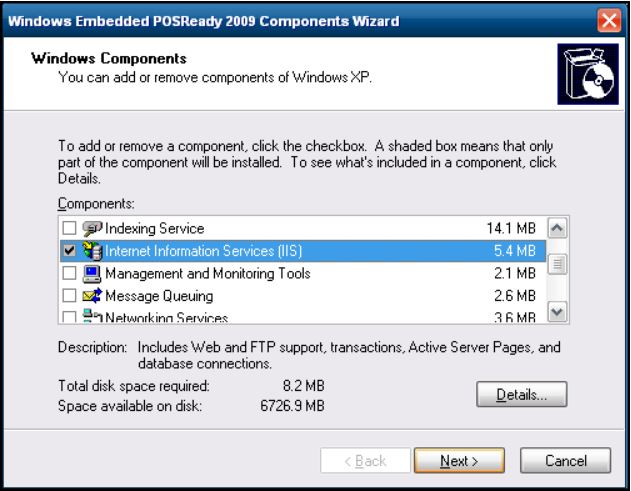The width and height of the screenshot is (631, 491).
Task: Click the components list scrollbar thumb
Action: (560, 264)
